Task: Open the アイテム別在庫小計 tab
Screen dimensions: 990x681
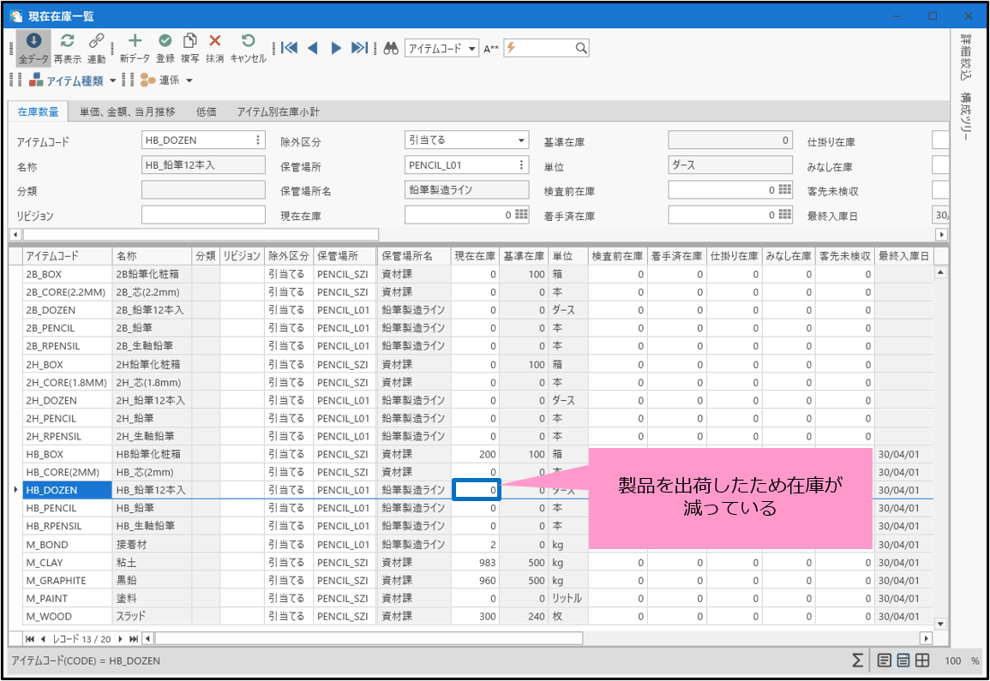Action: pos(278,112)
